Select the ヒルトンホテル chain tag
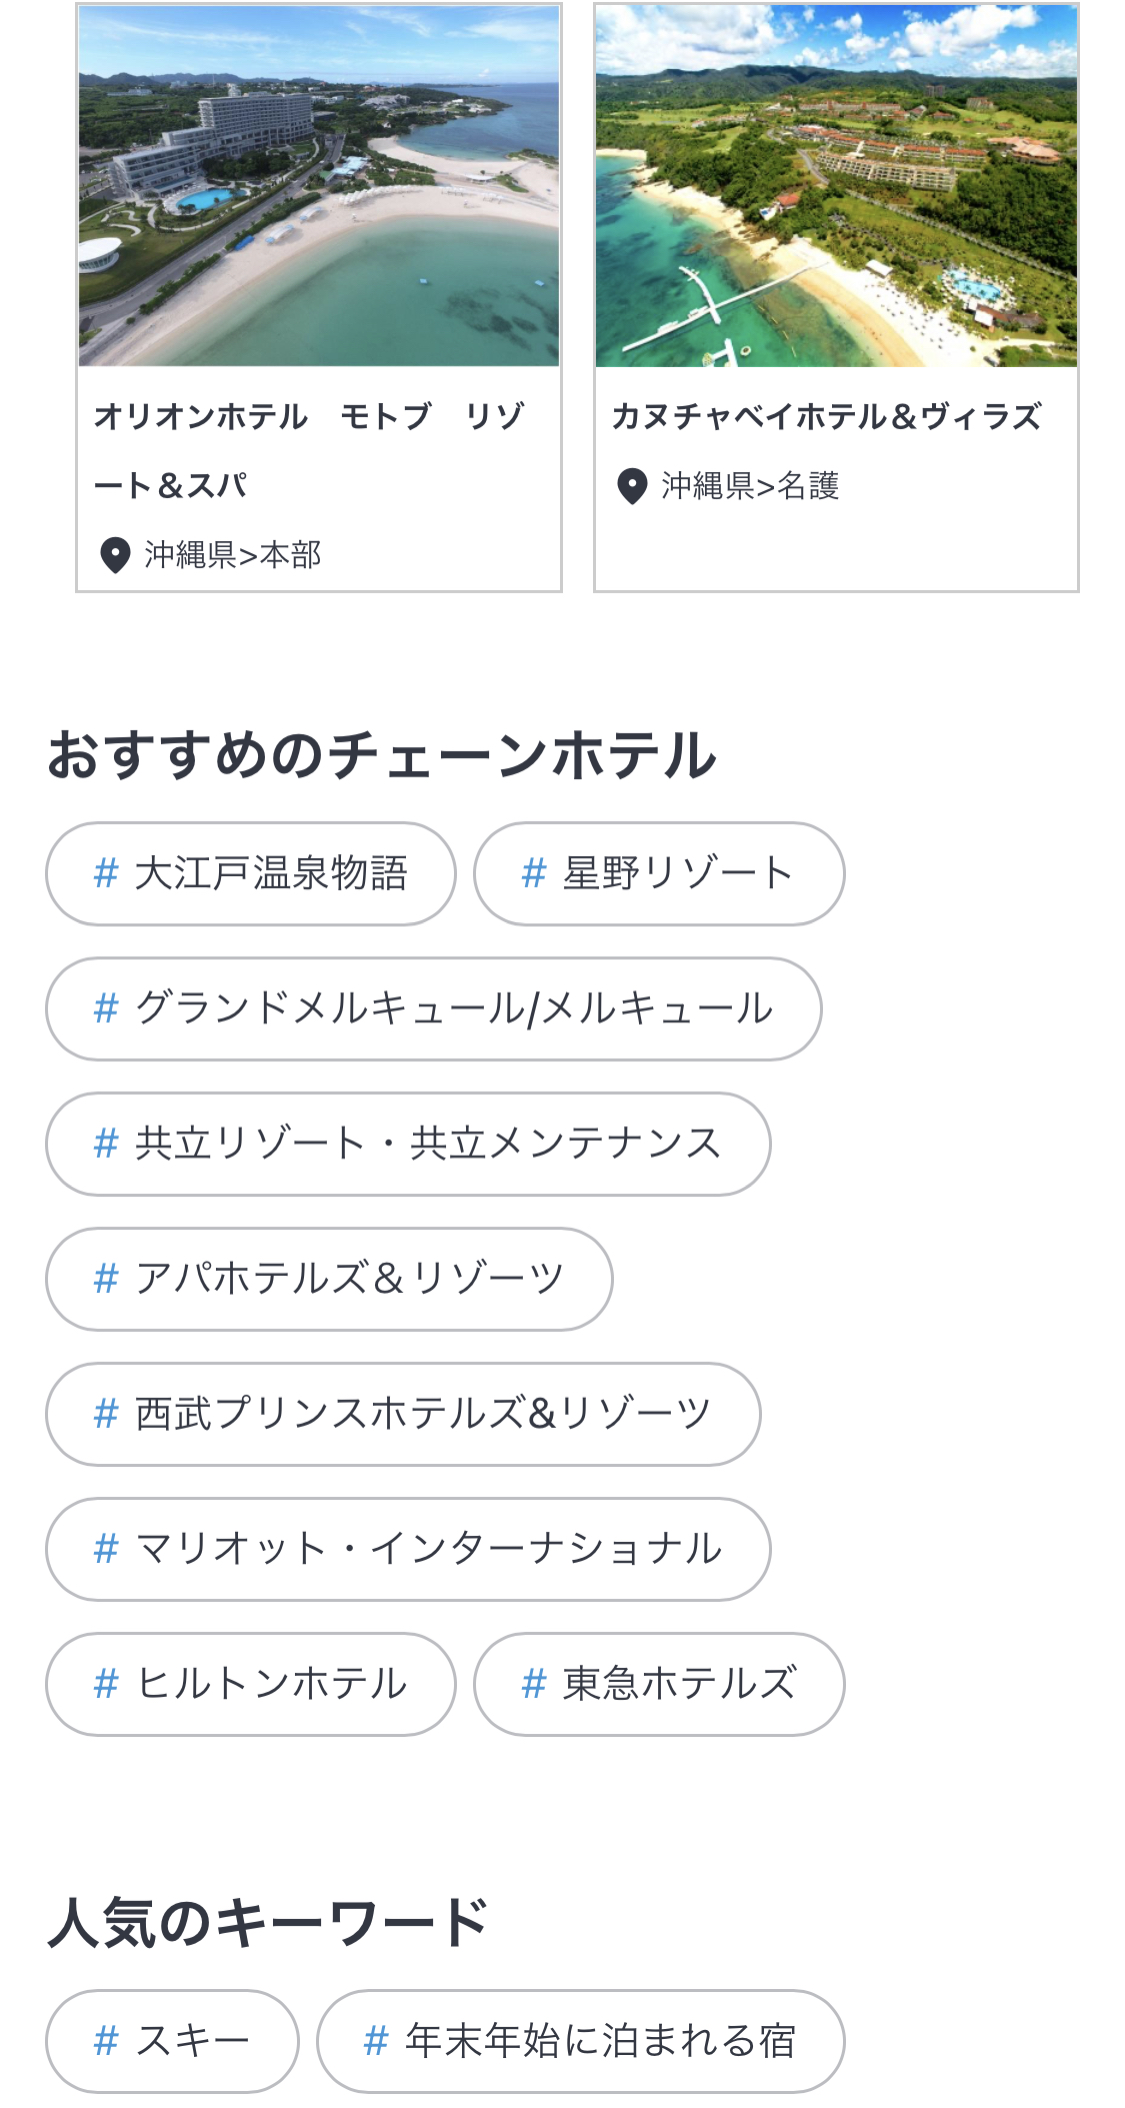 [251, 1684]
